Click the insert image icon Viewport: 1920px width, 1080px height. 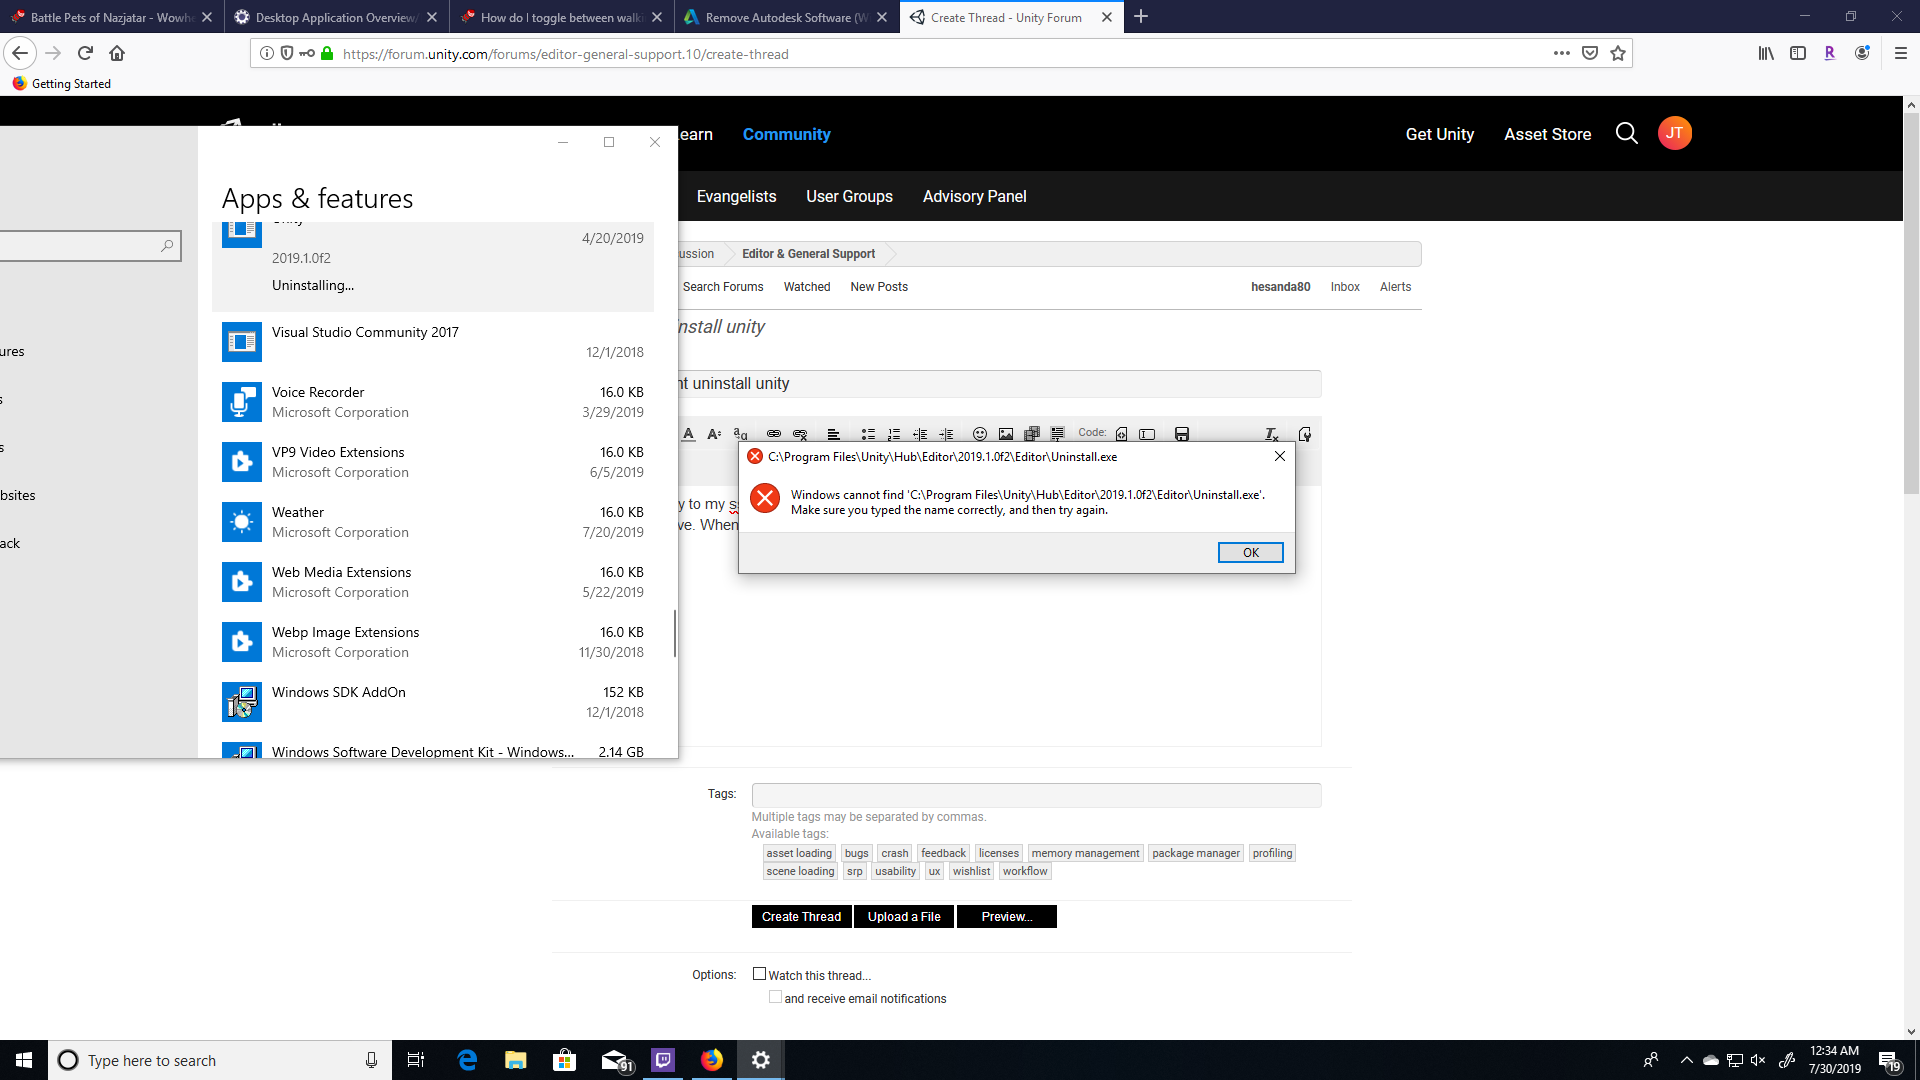pyautogui.click(x=1006, y=434)
